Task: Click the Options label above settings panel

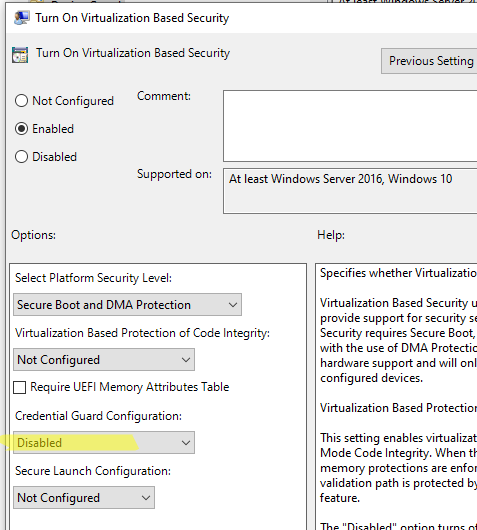Action: click(x=33, y=235)
